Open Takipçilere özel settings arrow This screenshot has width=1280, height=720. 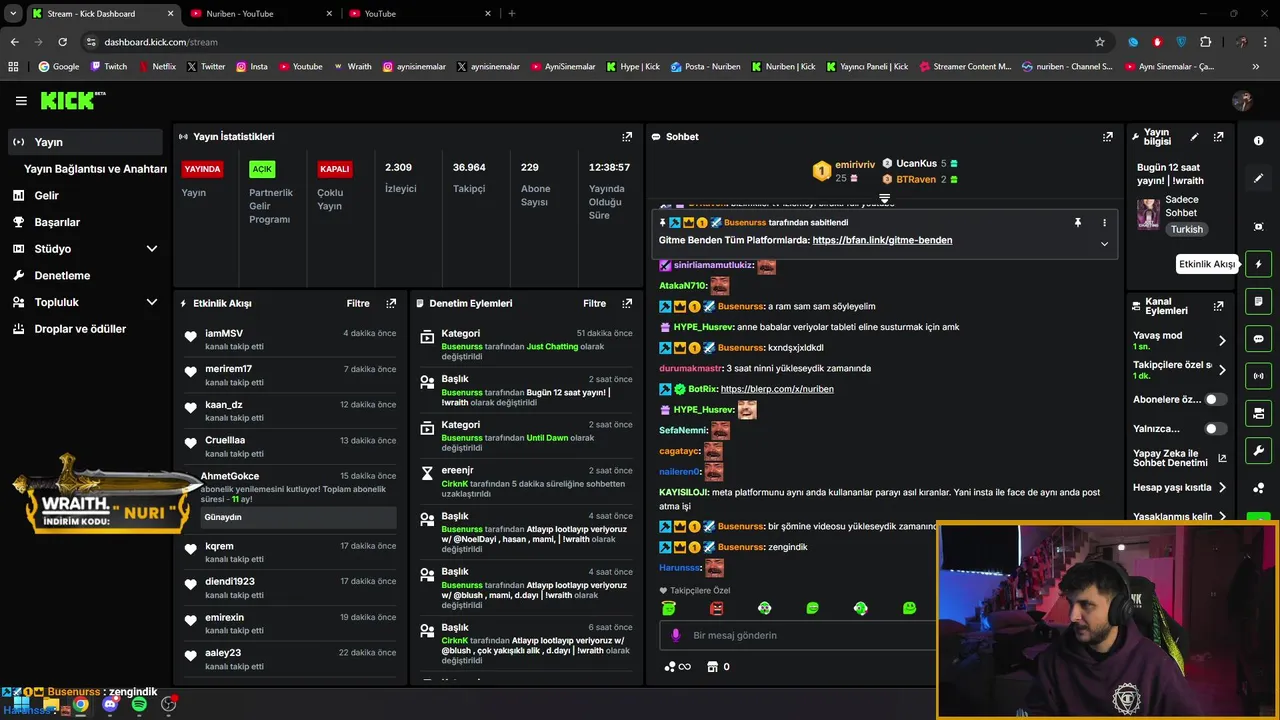click(1222, 370)
